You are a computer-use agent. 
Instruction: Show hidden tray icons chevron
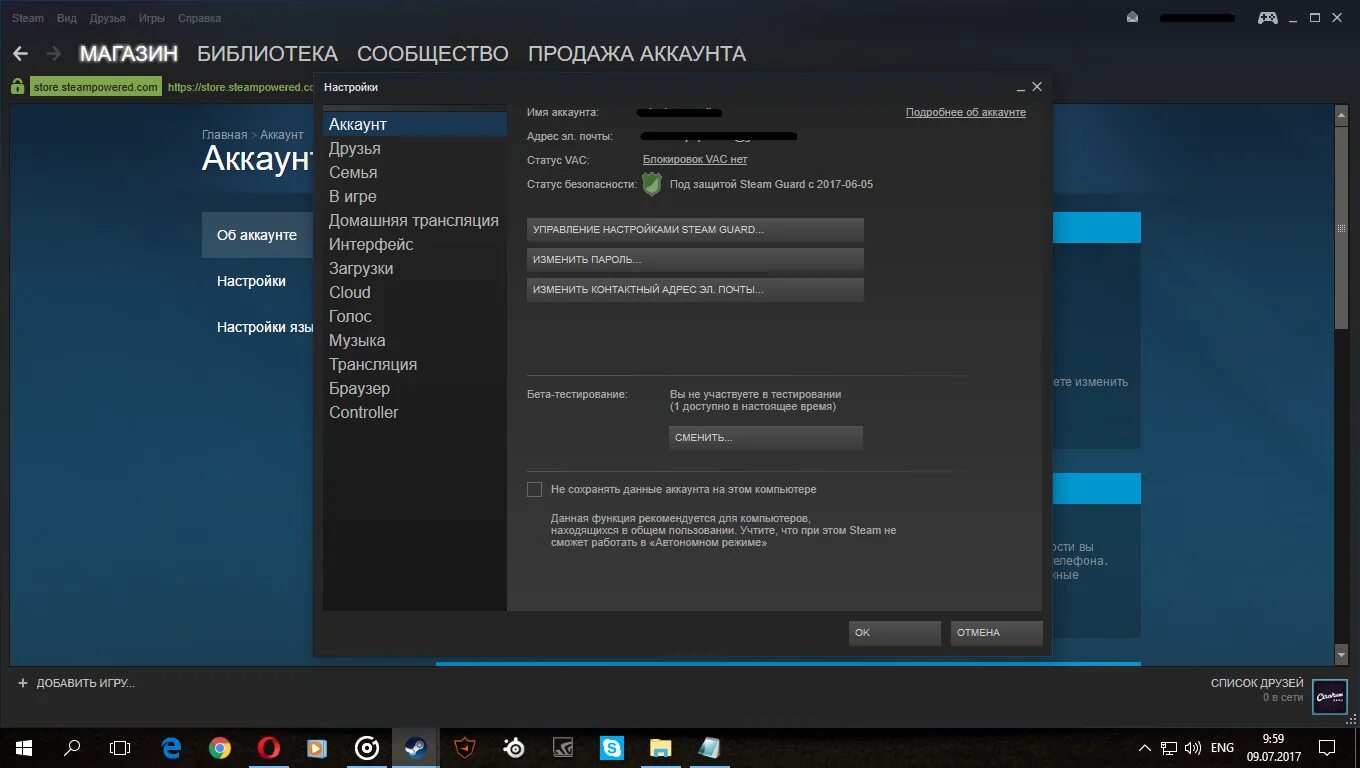(1145, 748)
